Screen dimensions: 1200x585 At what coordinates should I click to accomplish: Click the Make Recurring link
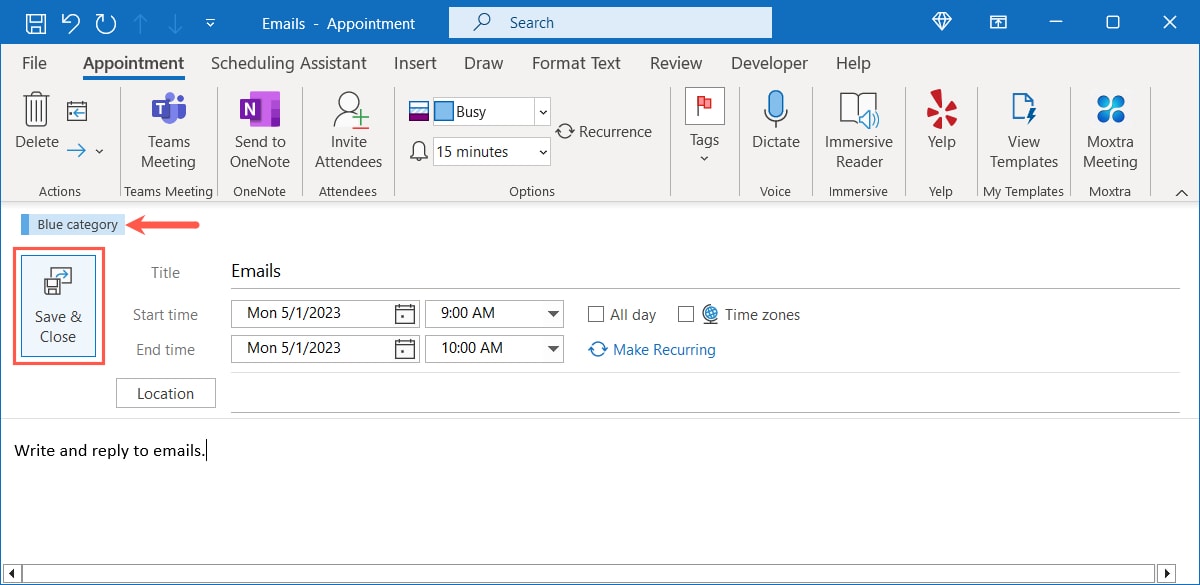[663, 349]
